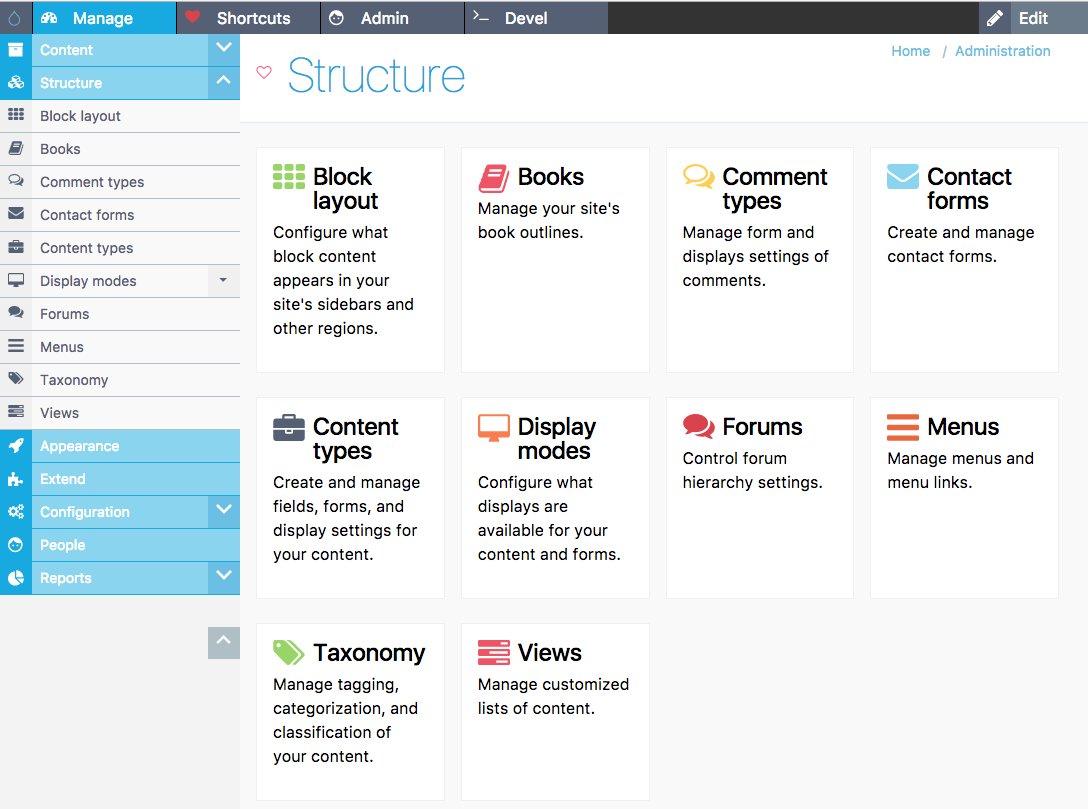This screenshot has width=1088, height=809.
Task: Click the Block layout grid icon
Action: tap(288, 176)
